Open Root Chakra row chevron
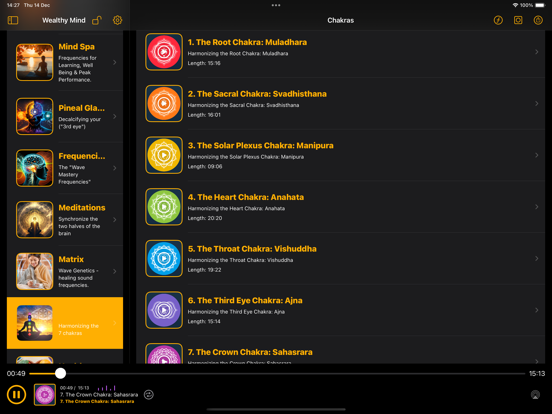 click(x=537, y=52)
